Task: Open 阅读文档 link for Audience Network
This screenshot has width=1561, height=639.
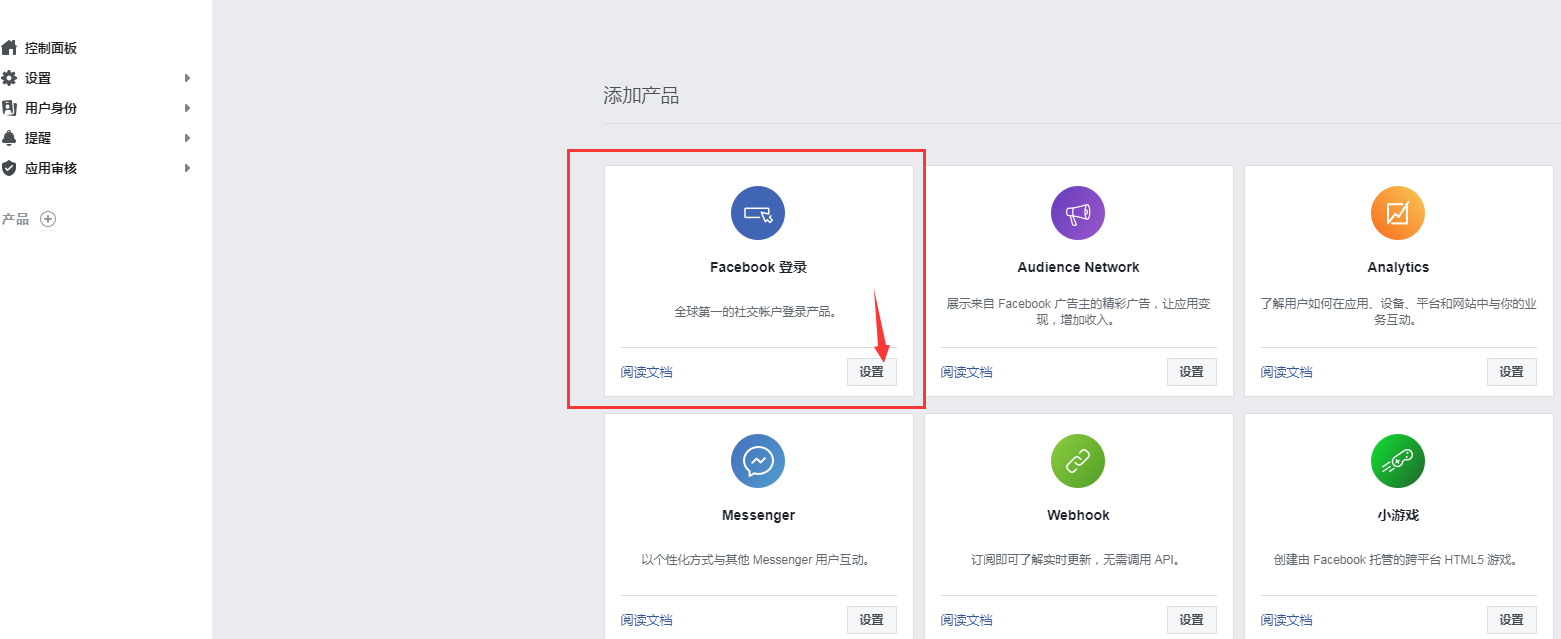Action: pyautogui.click(x=967, y=372)
